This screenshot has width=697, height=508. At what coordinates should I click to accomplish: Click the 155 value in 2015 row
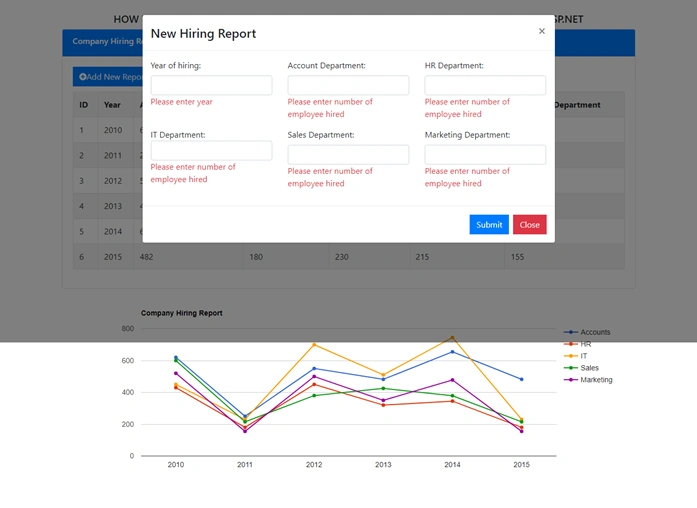pos(517,257)
